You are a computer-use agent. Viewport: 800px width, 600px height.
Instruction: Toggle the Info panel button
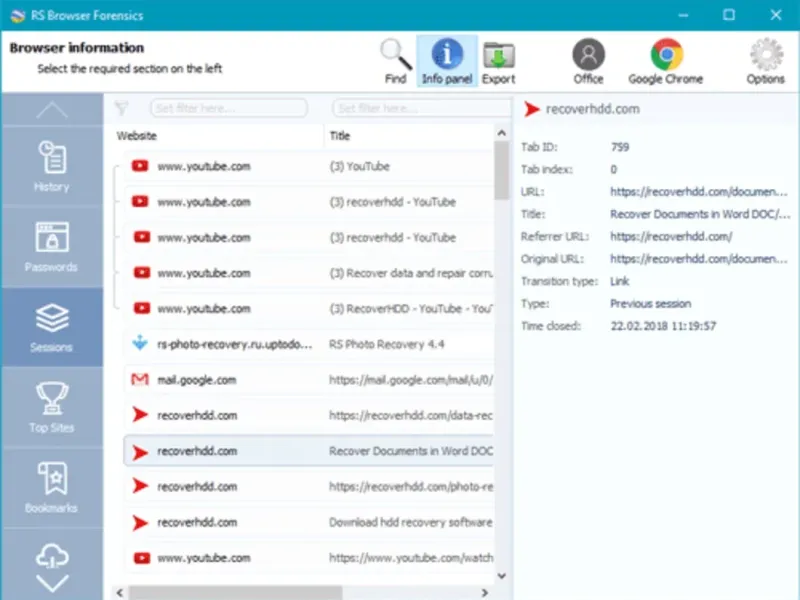tap(447, 61)
